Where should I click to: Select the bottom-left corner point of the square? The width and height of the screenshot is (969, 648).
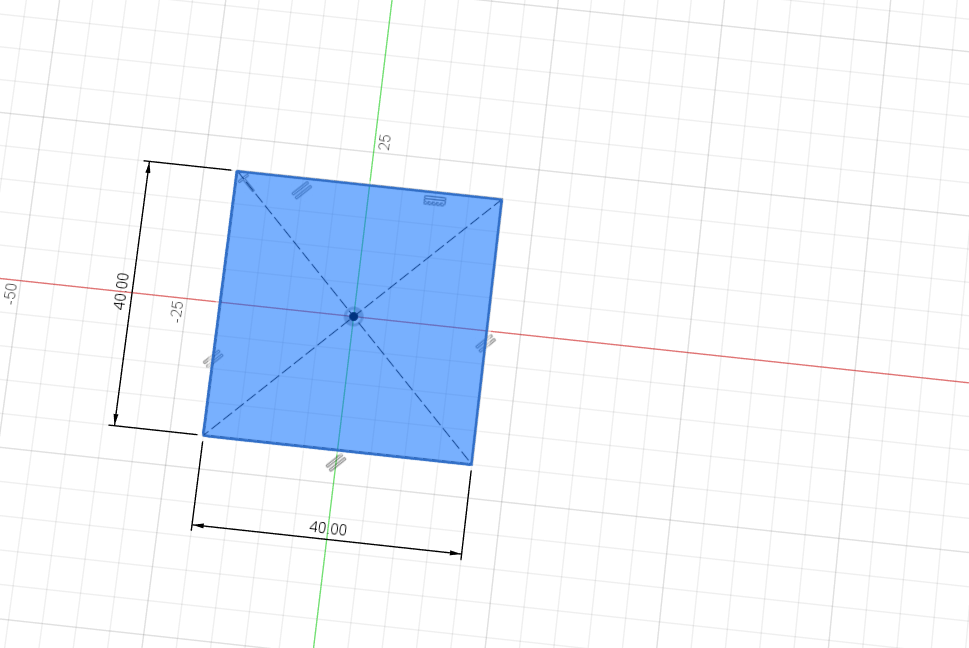tap(203, 435)
